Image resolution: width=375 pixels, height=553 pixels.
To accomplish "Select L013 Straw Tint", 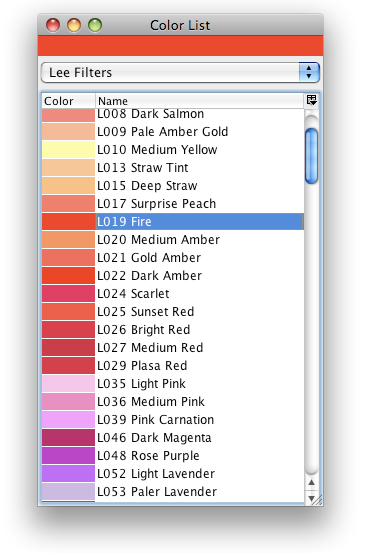I will 173,168.
